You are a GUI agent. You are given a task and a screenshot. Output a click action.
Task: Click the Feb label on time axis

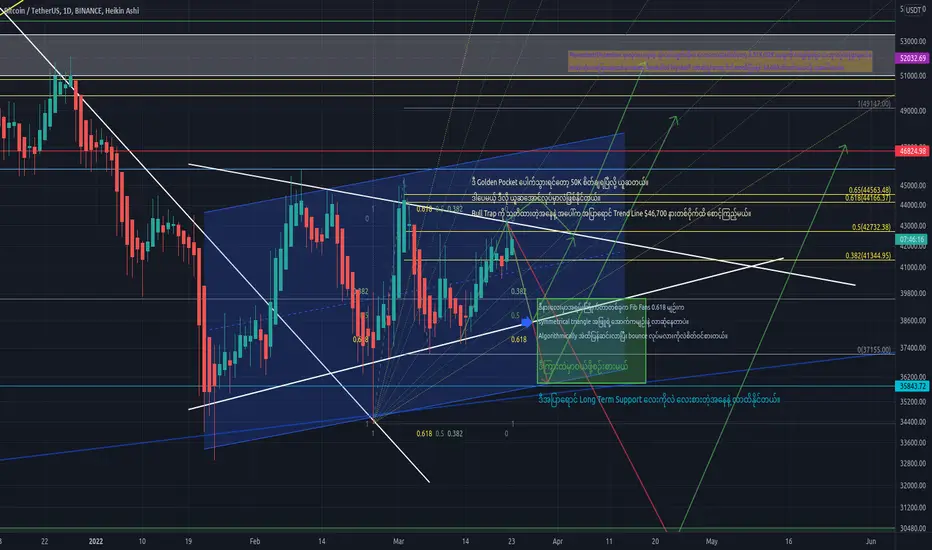tap(255, 542)
